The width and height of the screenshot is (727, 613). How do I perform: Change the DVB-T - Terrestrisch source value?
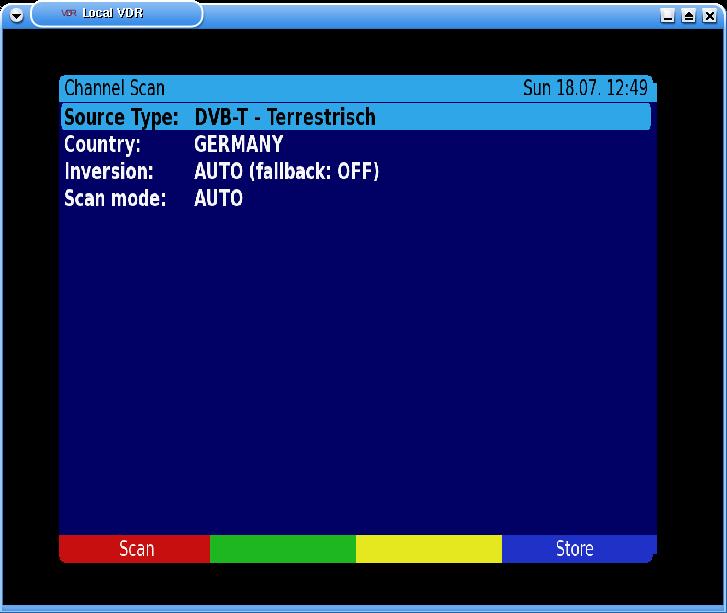click(x=285, y=118)
